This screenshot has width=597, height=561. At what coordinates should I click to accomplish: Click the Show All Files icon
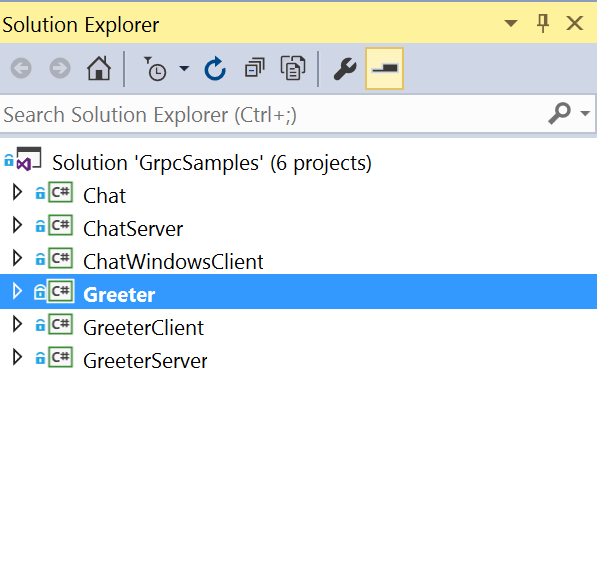(293, 68)
